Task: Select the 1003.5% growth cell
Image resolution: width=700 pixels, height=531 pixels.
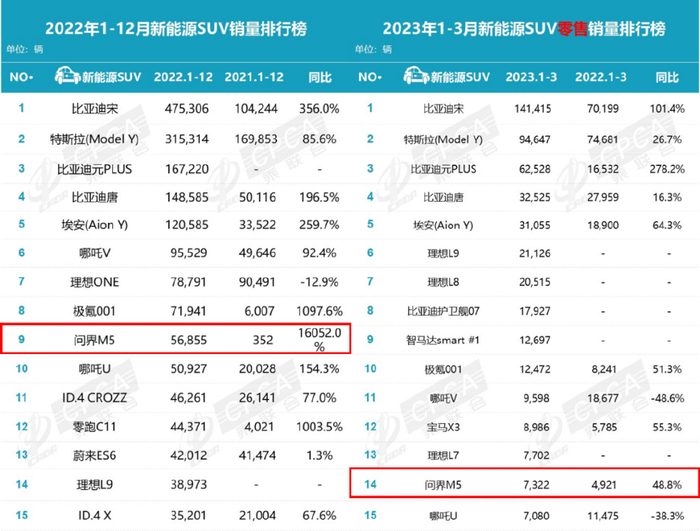Action: pyautogui.click(x=319, y=427)
